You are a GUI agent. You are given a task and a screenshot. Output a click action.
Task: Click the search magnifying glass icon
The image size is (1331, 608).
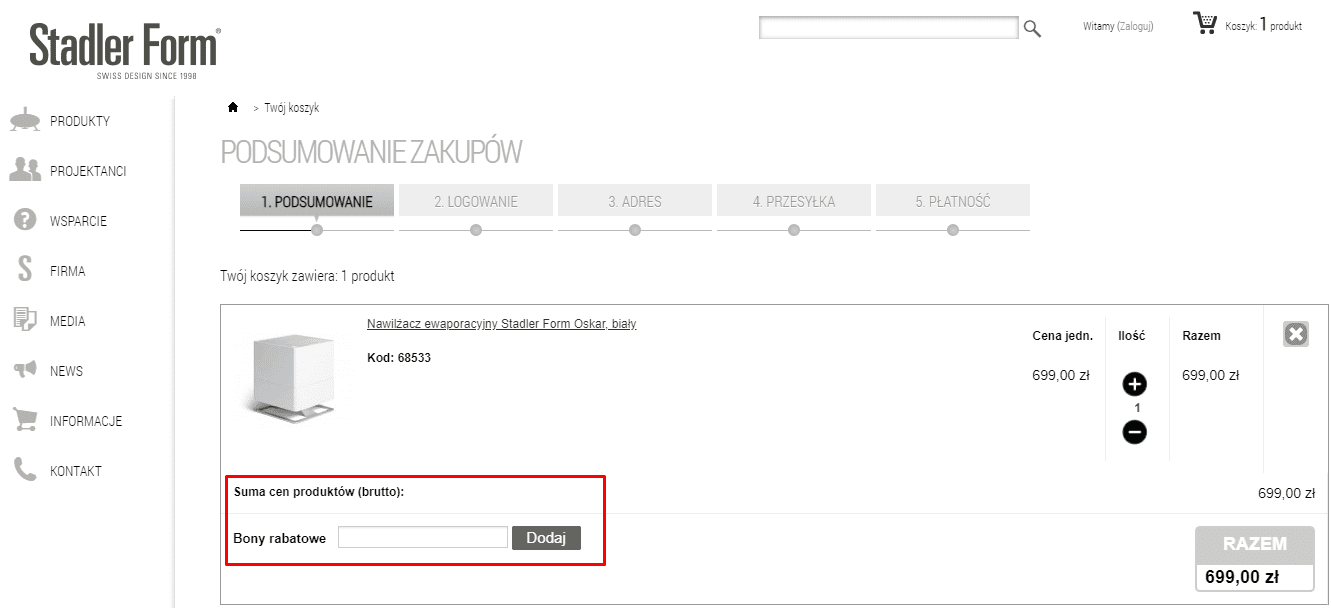[x=1032, y=29]
